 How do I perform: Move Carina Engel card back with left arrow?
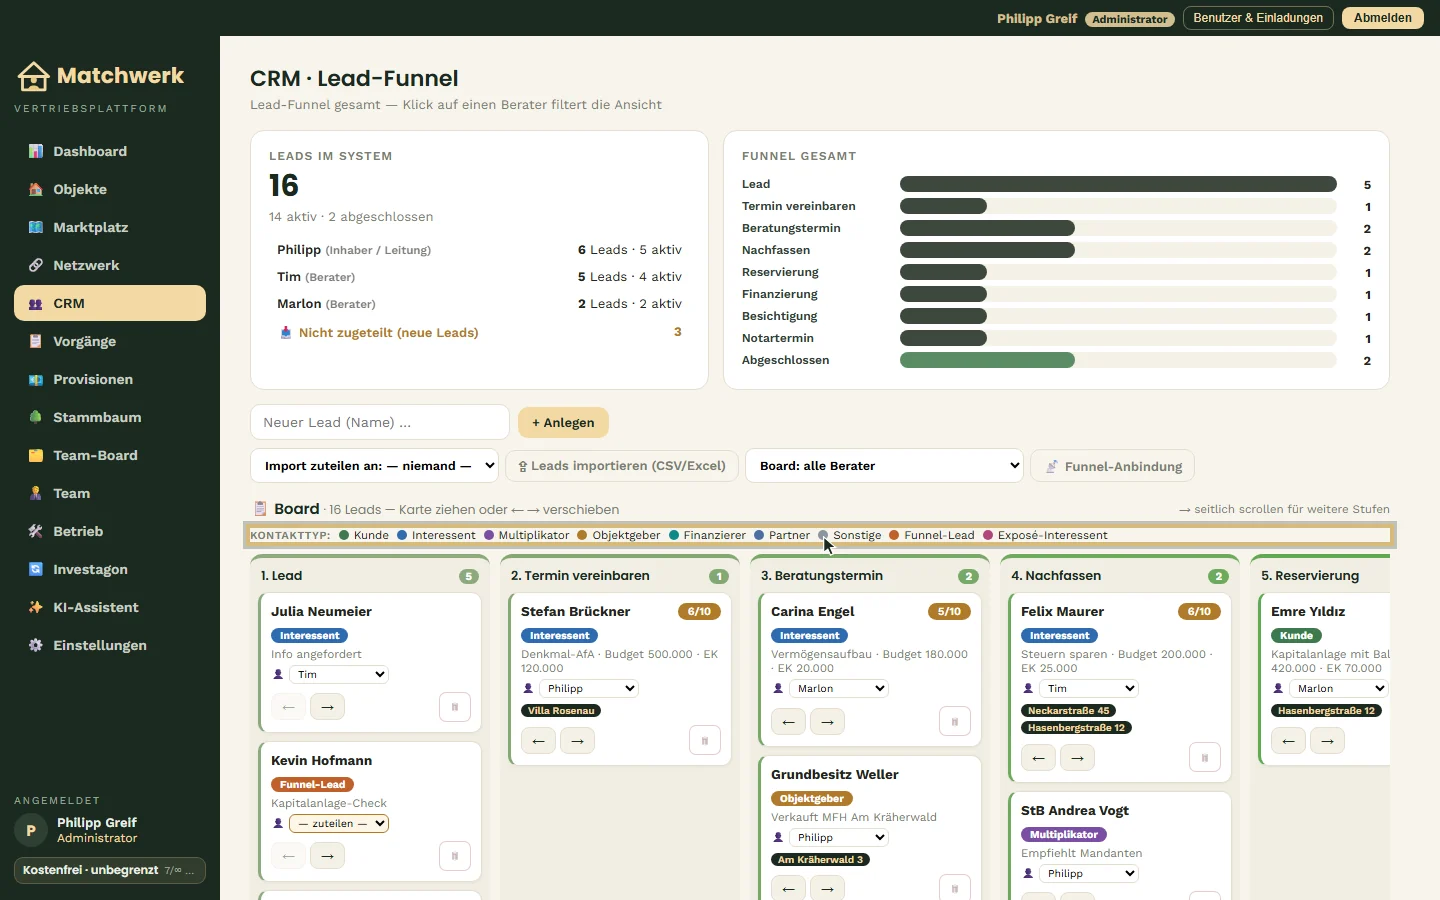(x=788, y=722)
